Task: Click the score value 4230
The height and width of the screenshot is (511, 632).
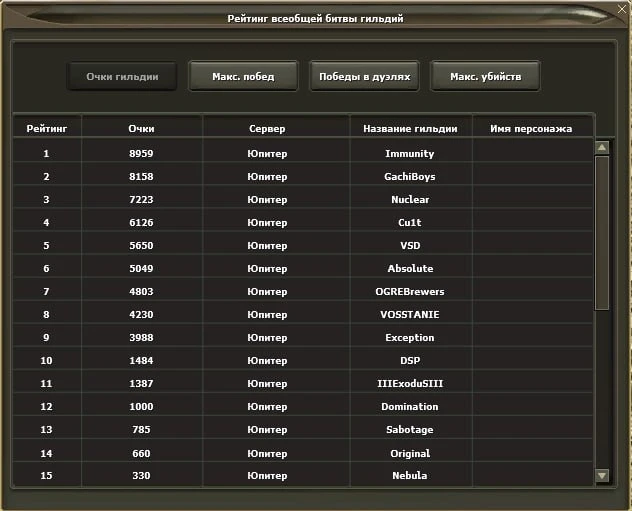Action: point(141,314)
